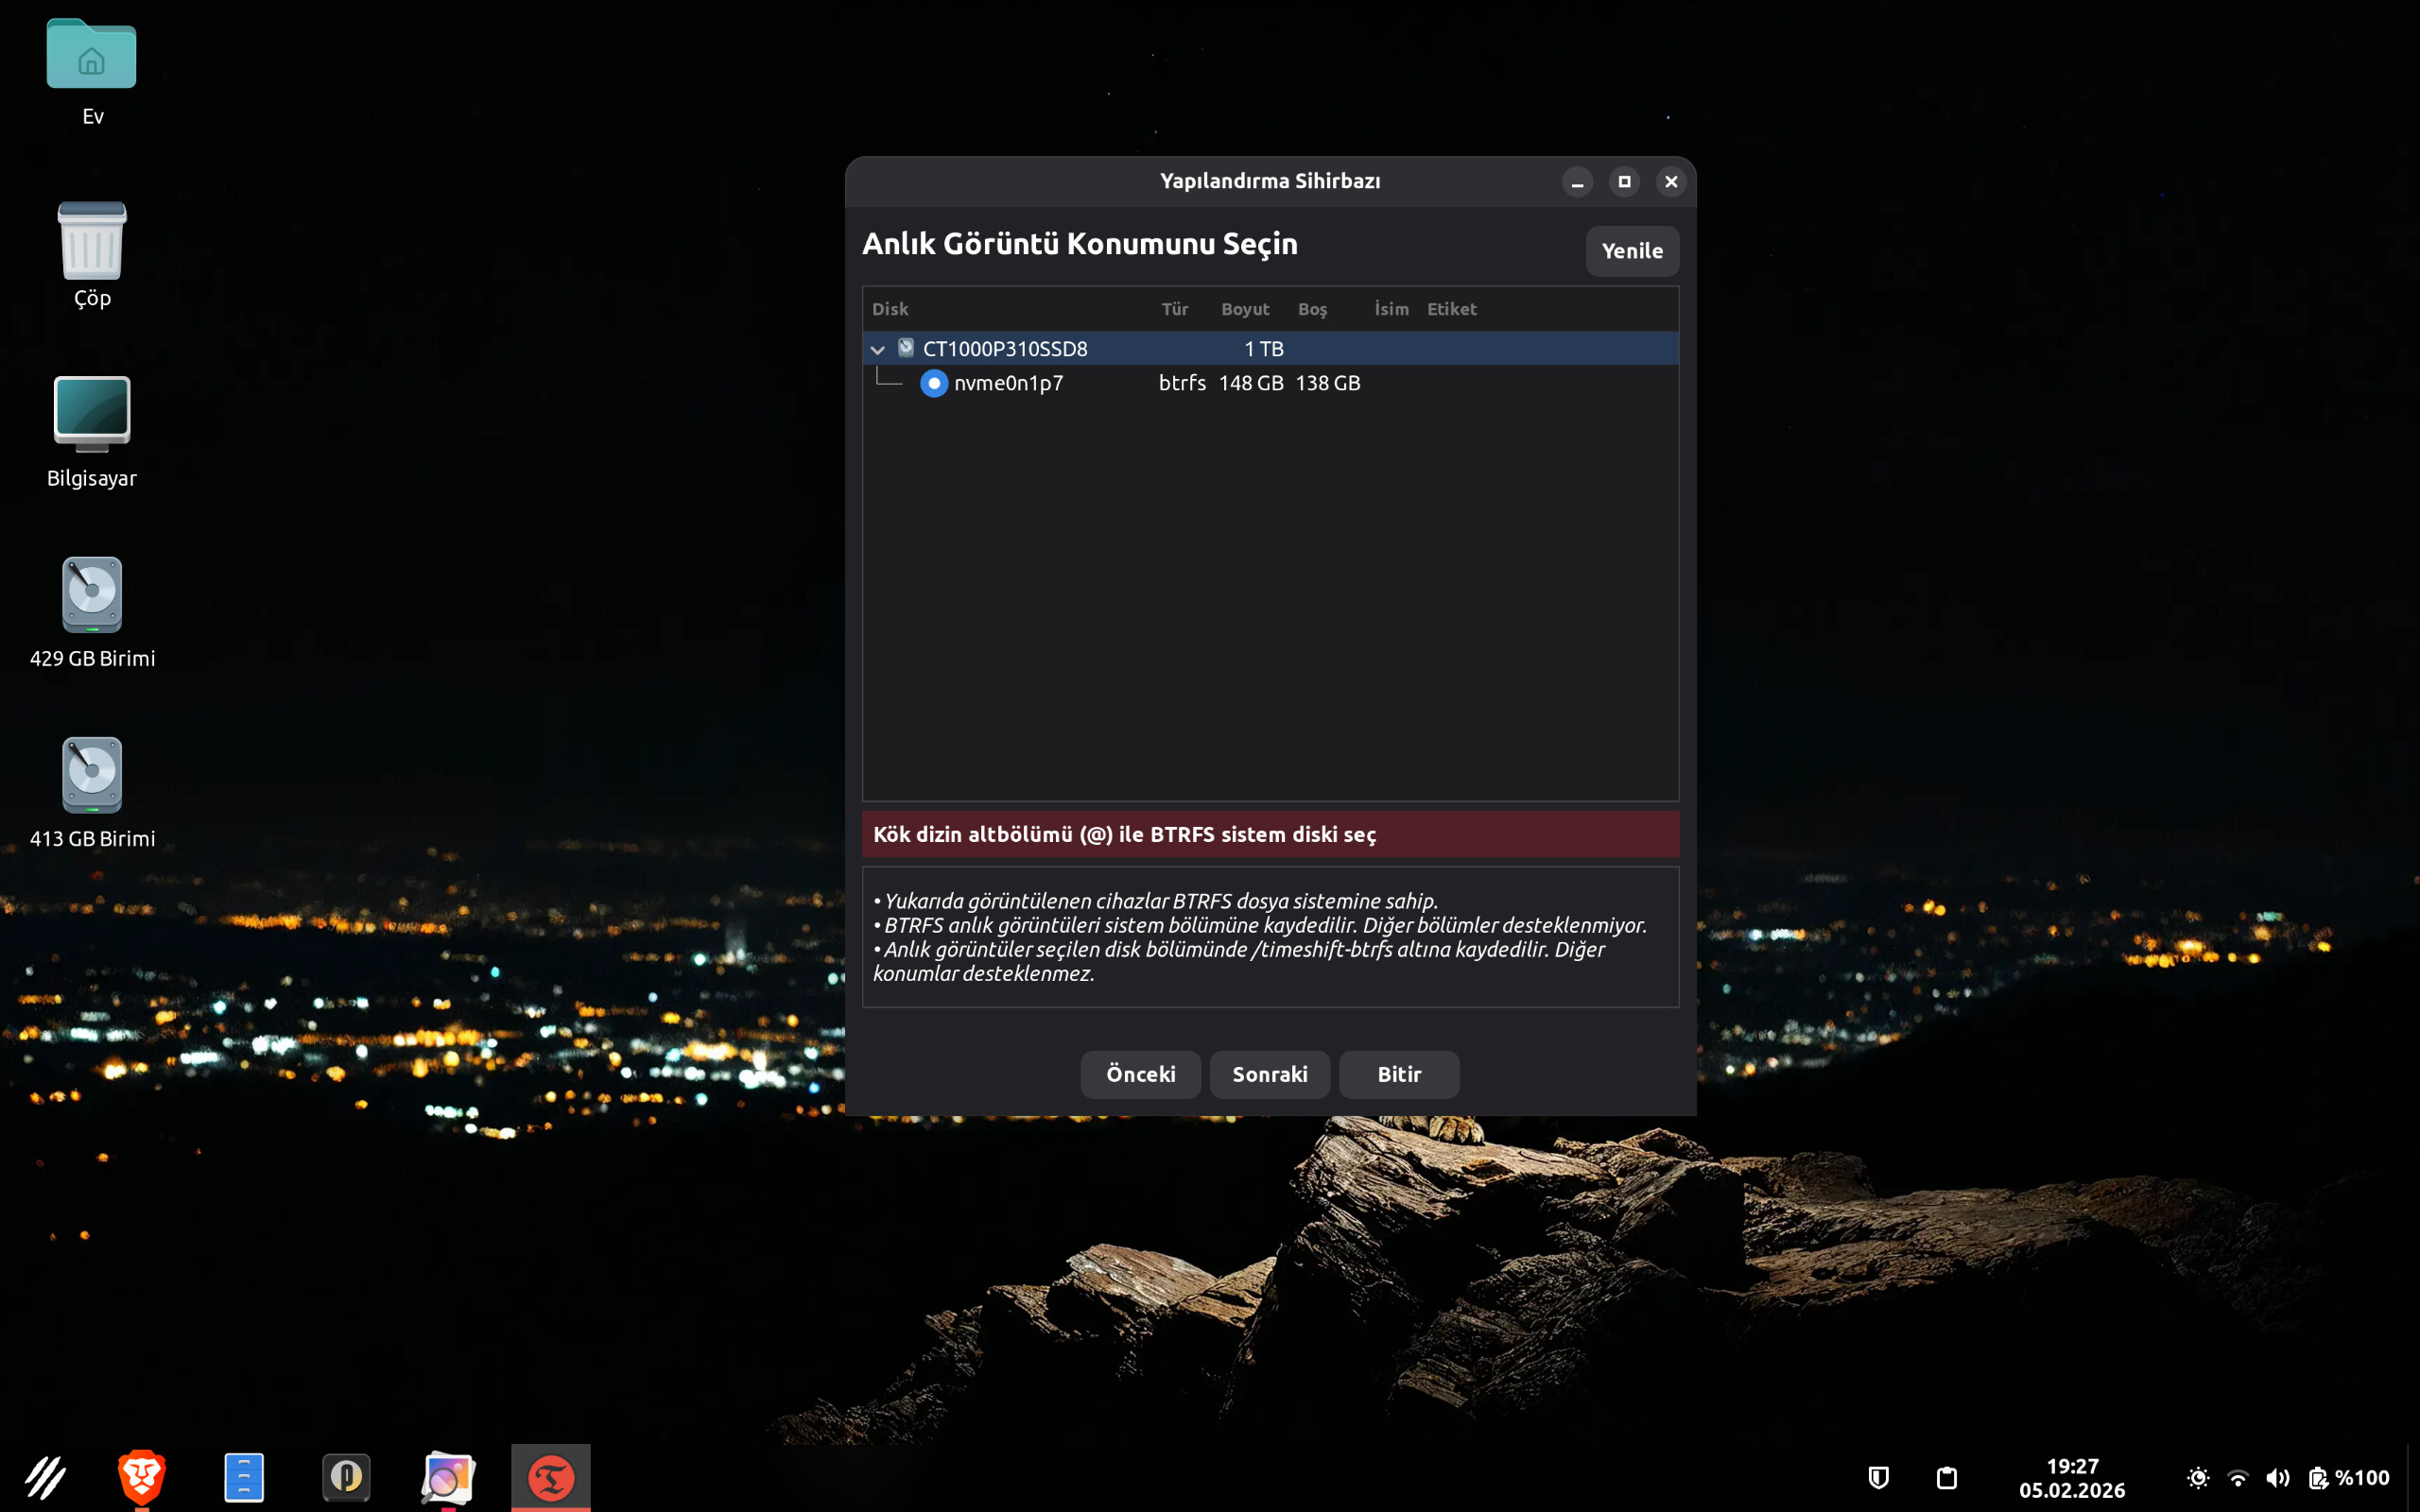Go back with Önceki button
Screen dimensions: 2420x1512
click(1140, 1074)
